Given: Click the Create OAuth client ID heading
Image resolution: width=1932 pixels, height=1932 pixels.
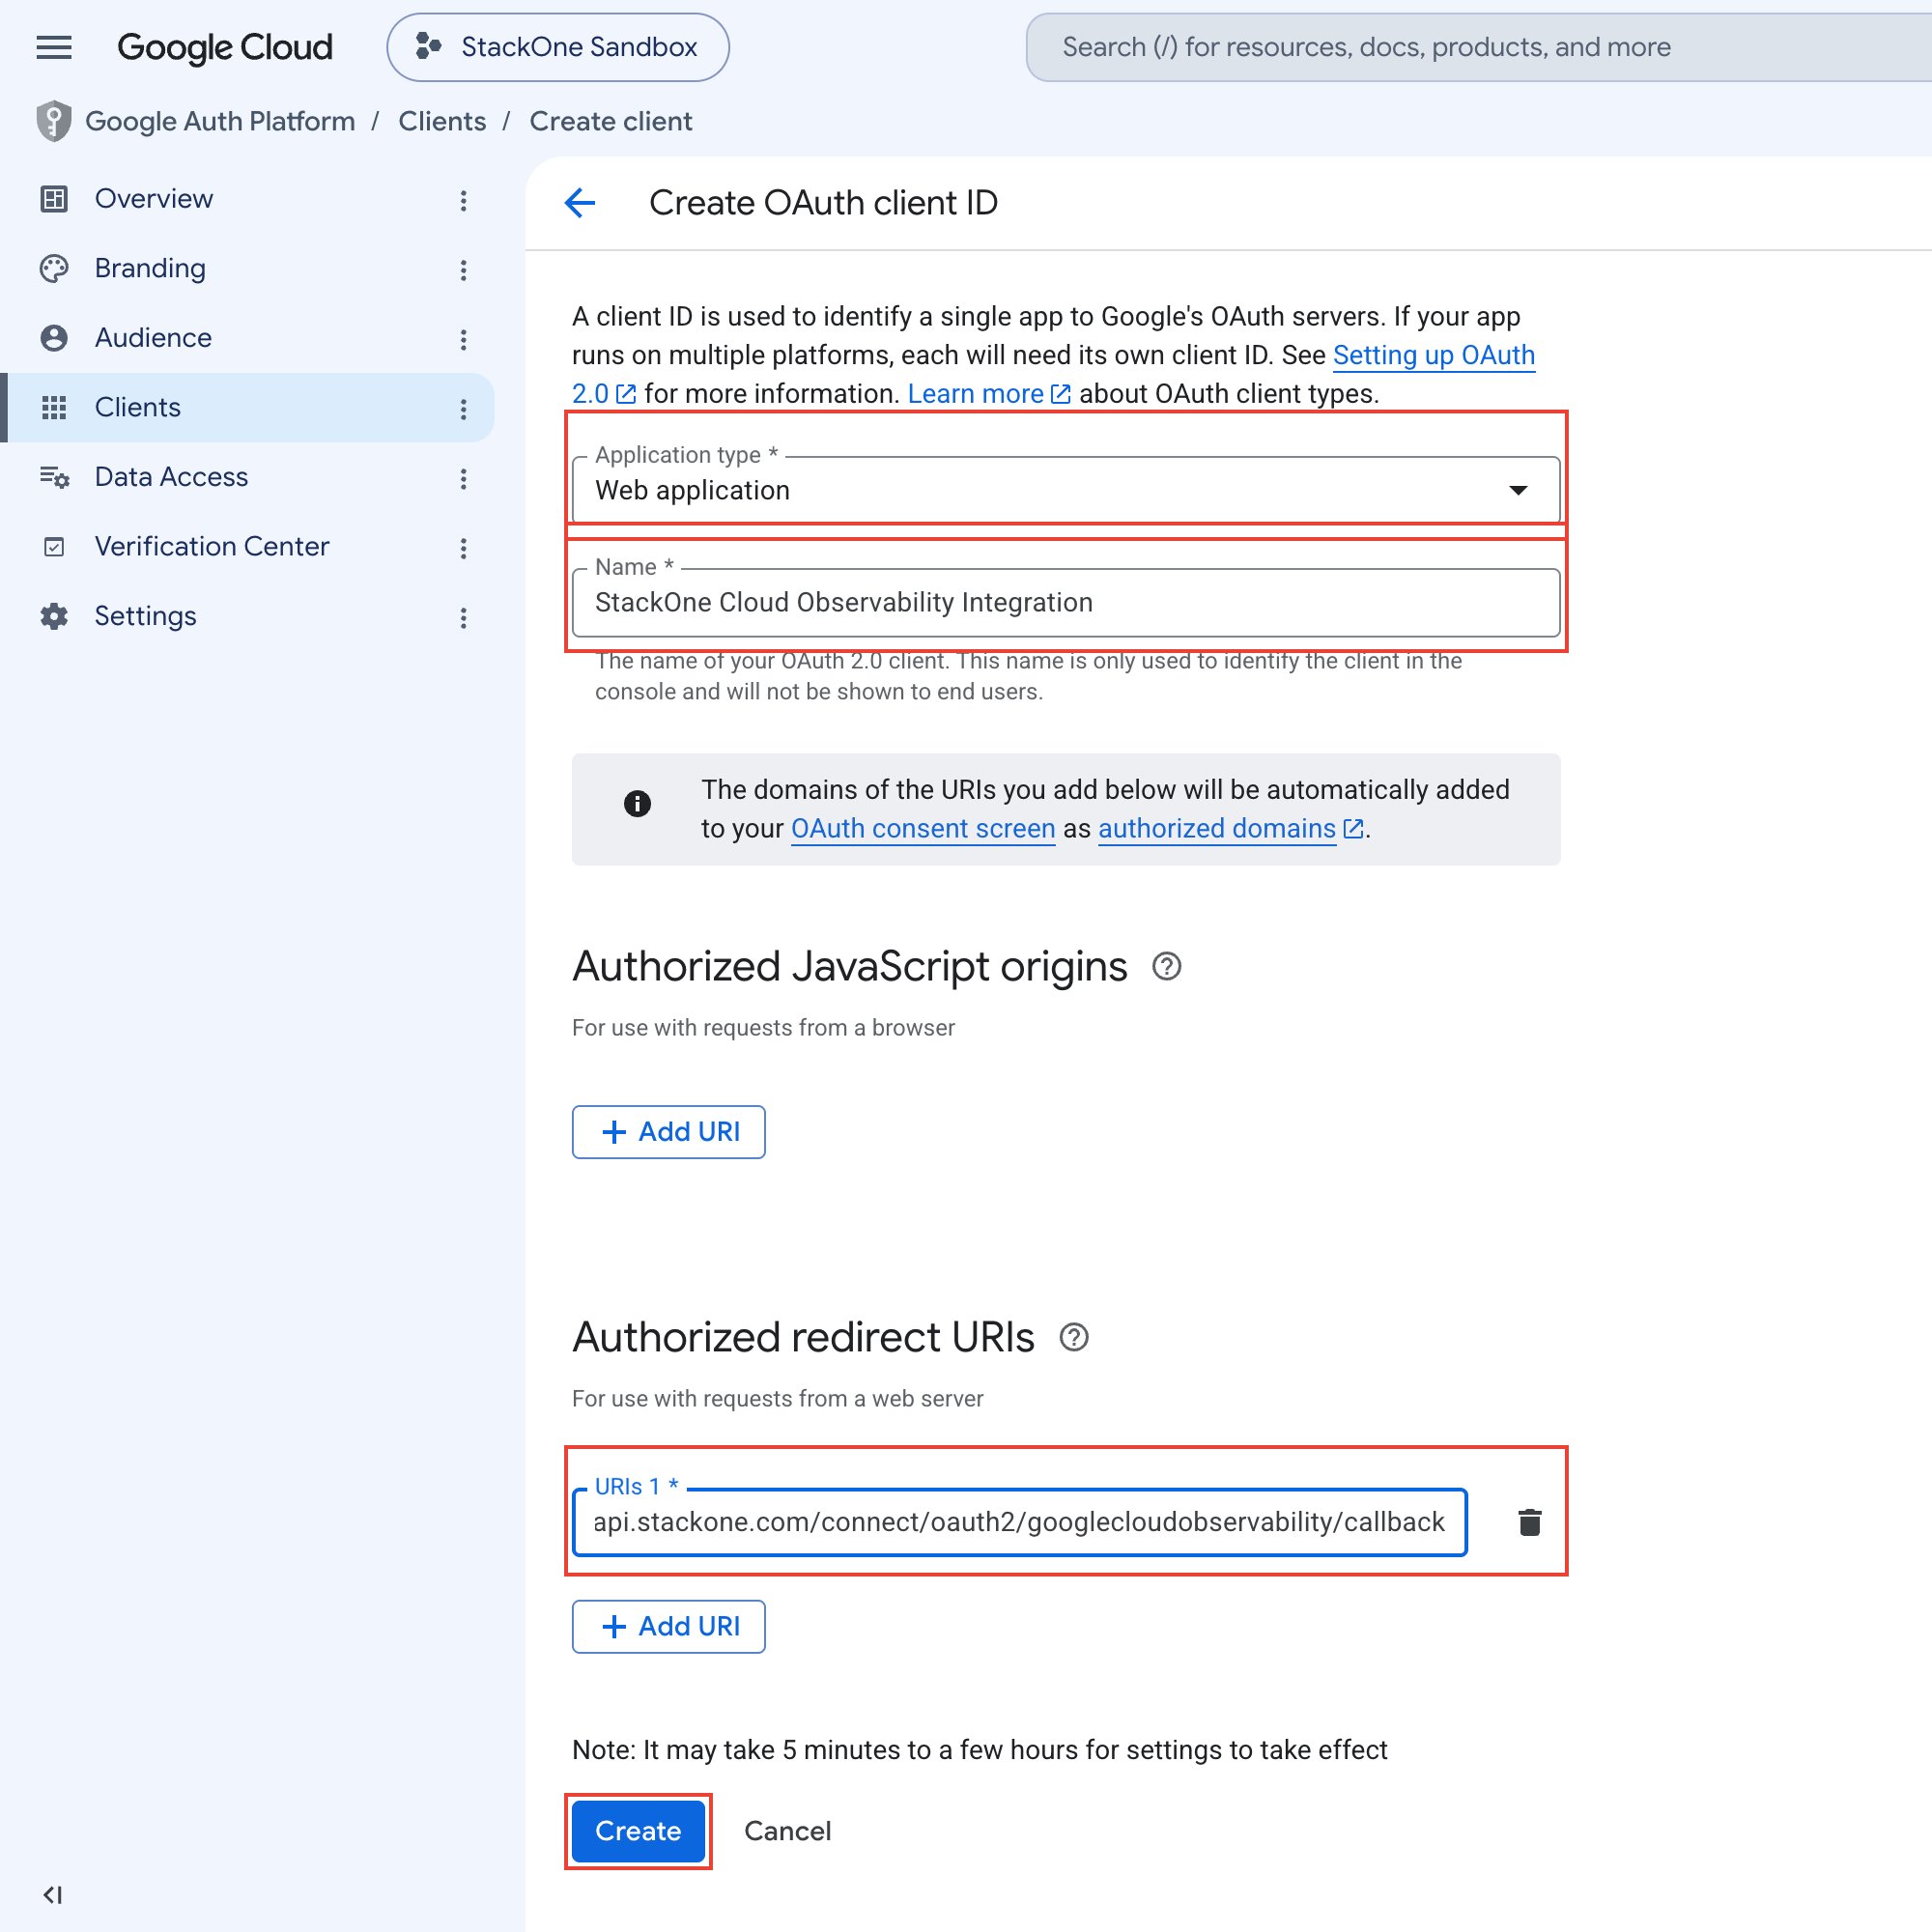Looking at the screenshot, I should (823, 203).
